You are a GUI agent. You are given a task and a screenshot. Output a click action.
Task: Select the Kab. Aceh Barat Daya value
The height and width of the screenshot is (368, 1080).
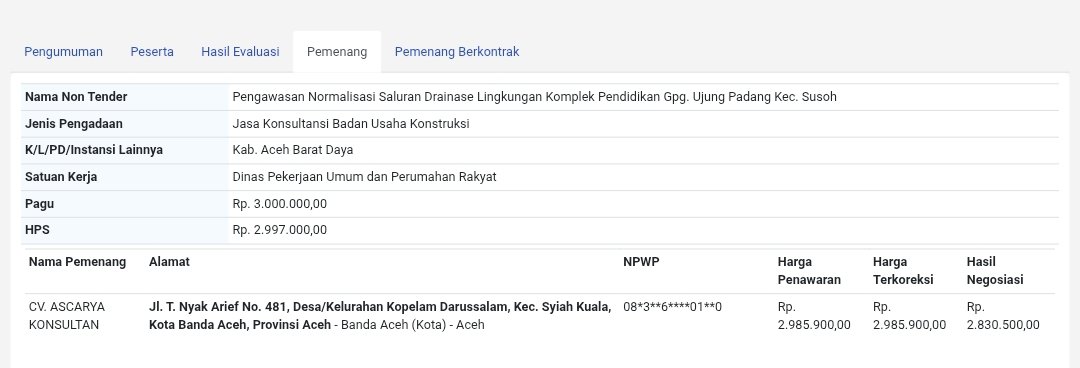[293, 150]
